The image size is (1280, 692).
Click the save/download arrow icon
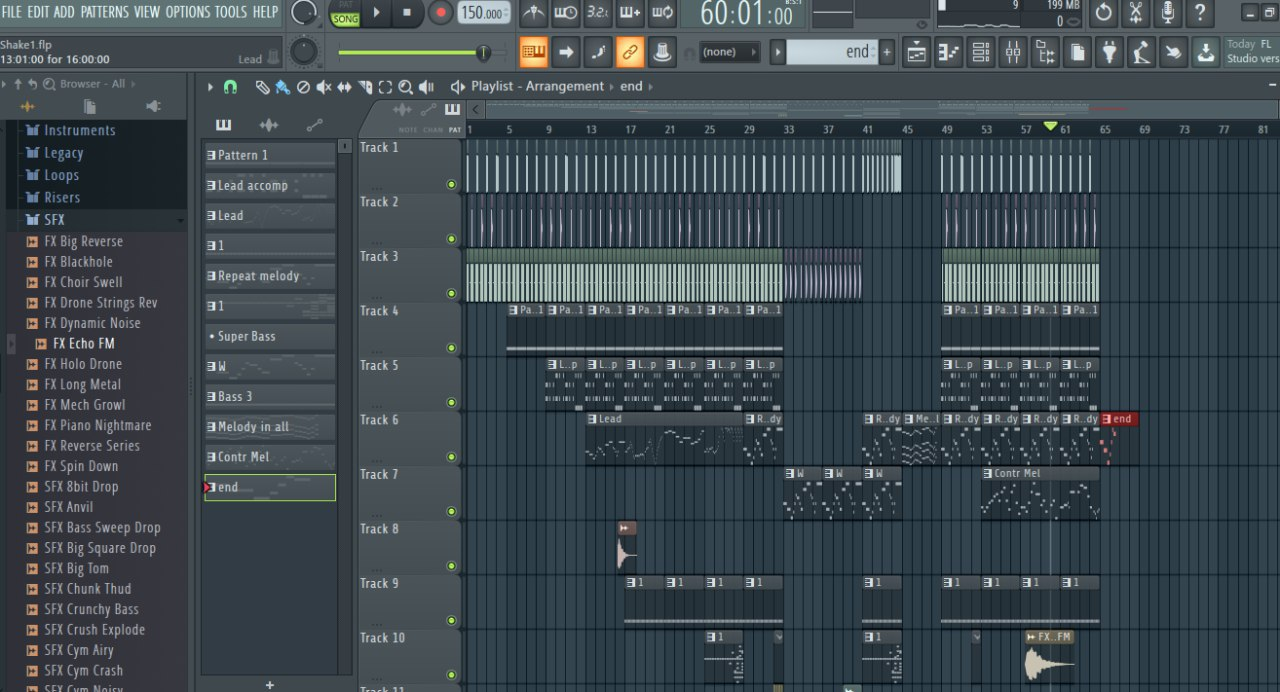click(1206, 52)
